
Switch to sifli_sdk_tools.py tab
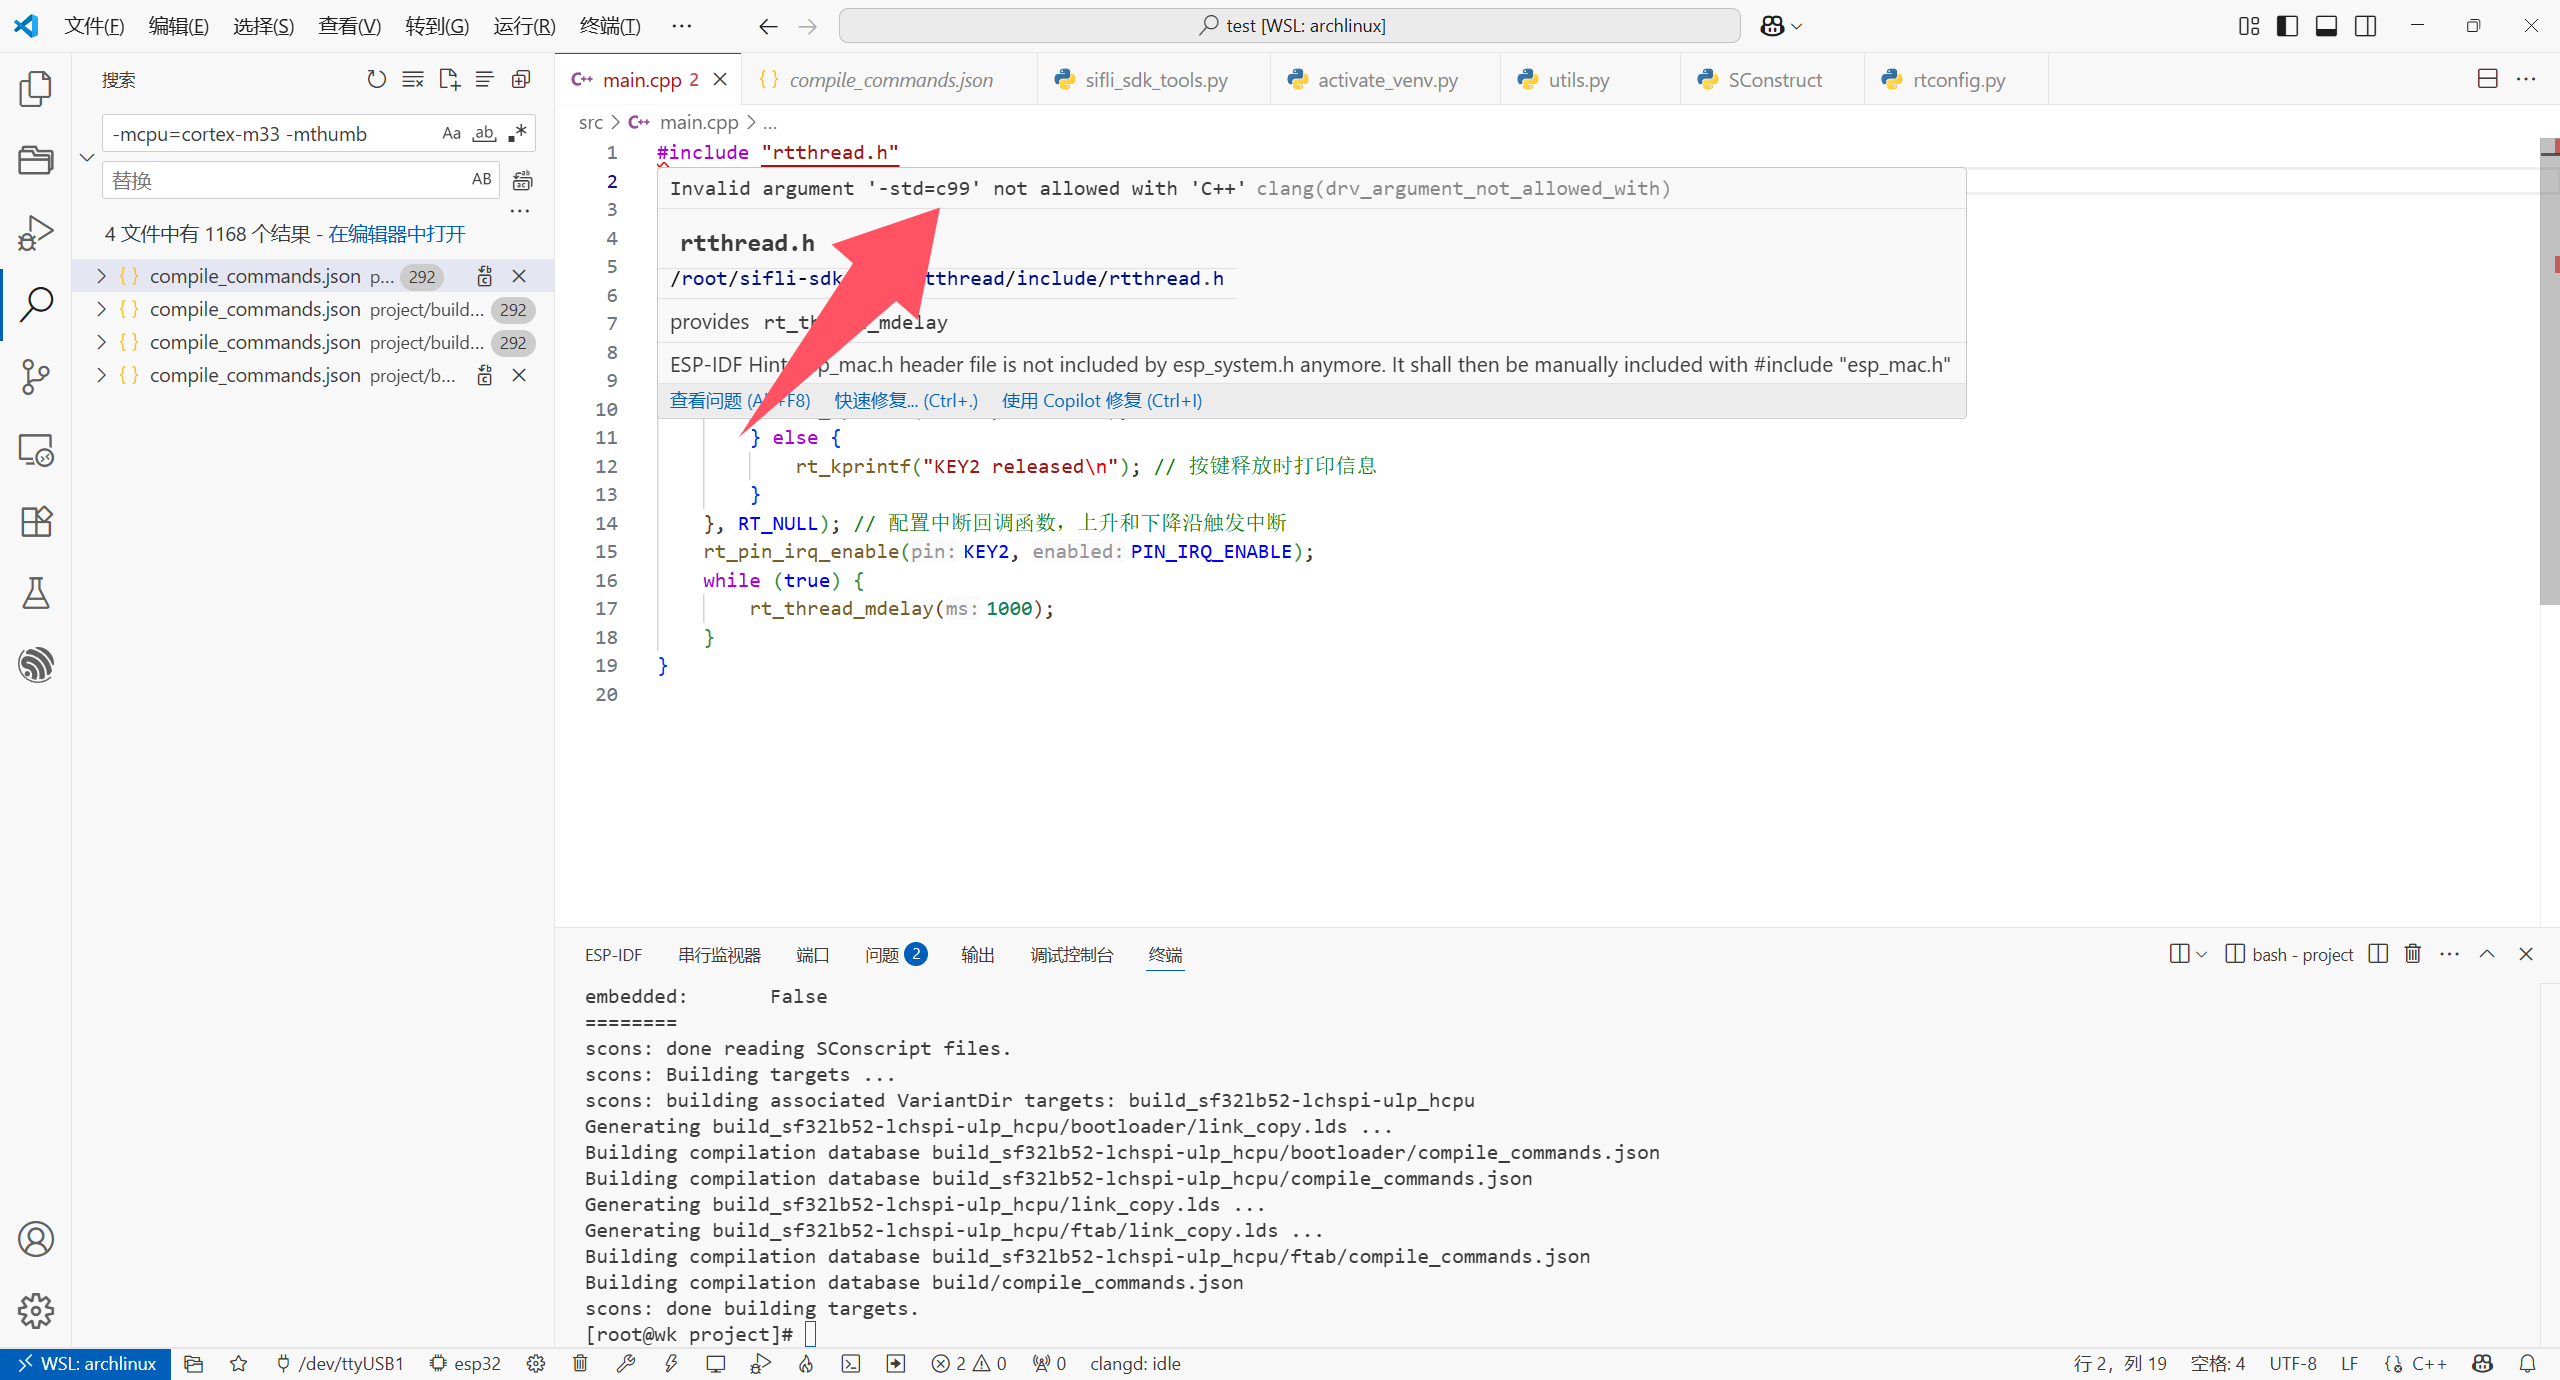point(1155,80)
